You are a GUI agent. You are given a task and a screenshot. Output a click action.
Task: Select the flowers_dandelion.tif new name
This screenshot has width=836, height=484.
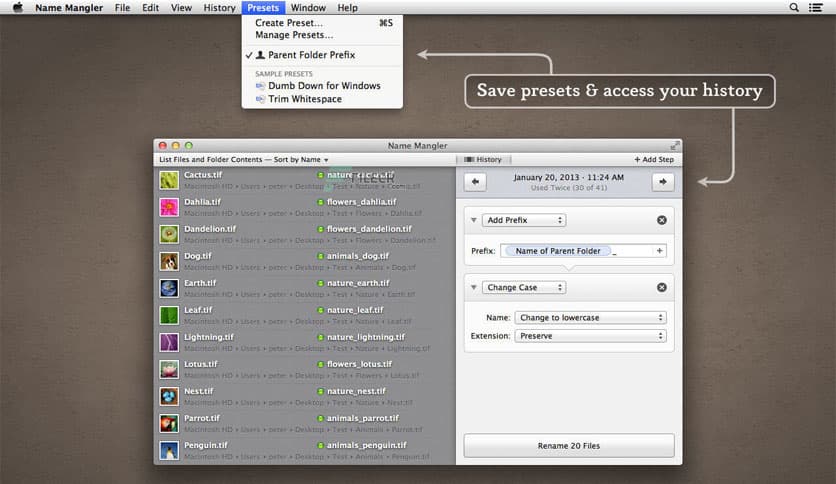(x=369, y=229)
